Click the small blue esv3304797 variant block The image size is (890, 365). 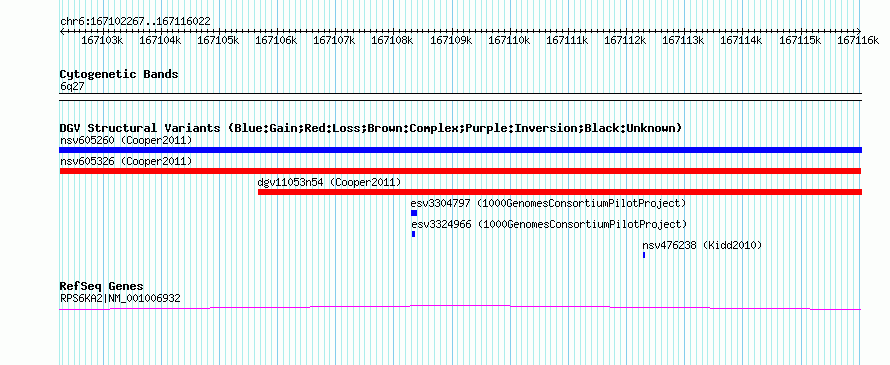click(414, 213)
